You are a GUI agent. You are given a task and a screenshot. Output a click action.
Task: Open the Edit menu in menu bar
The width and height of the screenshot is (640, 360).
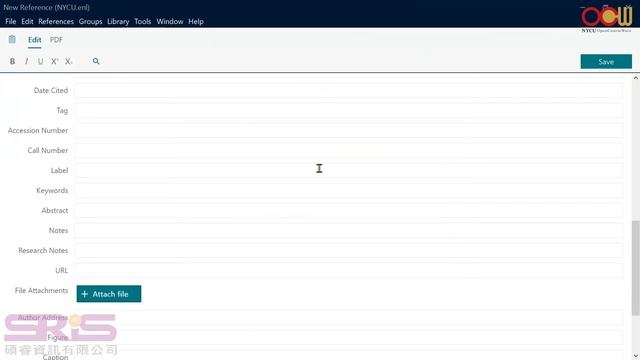(x=27, y=21)
